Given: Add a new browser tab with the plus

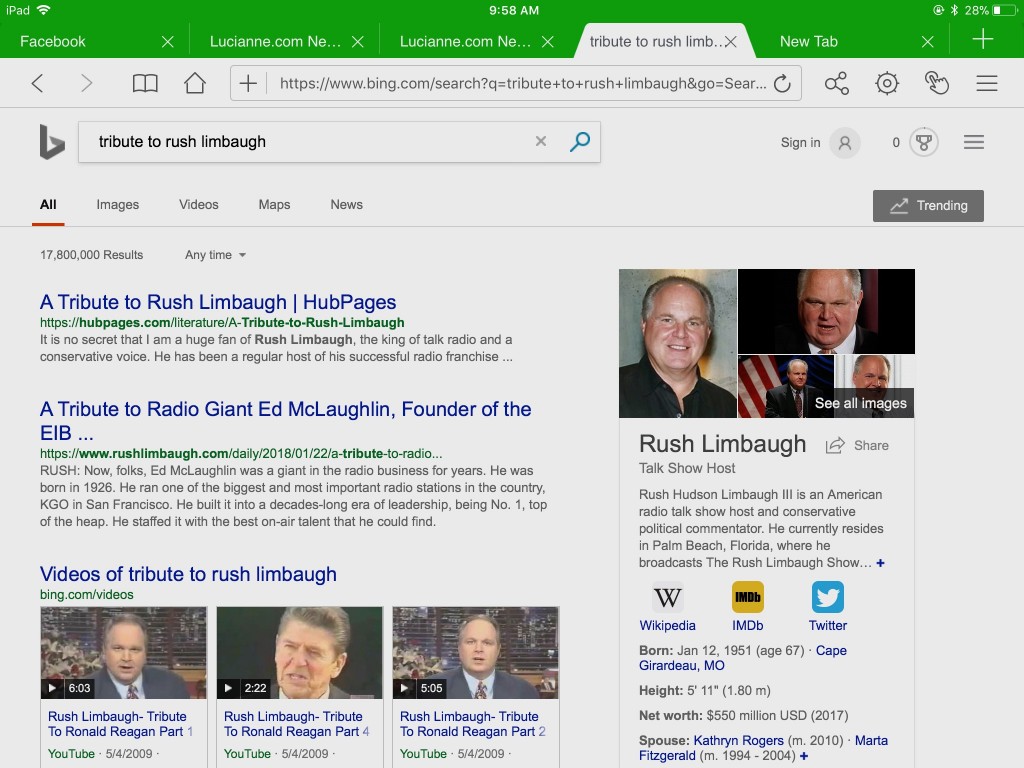Looking at the screenshot, I should (x=982, y=39).
